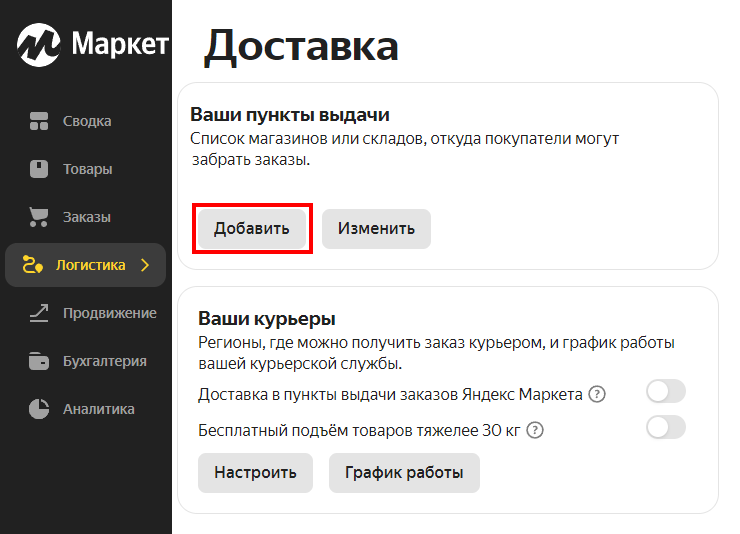Open the Товары menu section
The height and width of the screenshot is (534, 740).
tap(87, 169)
